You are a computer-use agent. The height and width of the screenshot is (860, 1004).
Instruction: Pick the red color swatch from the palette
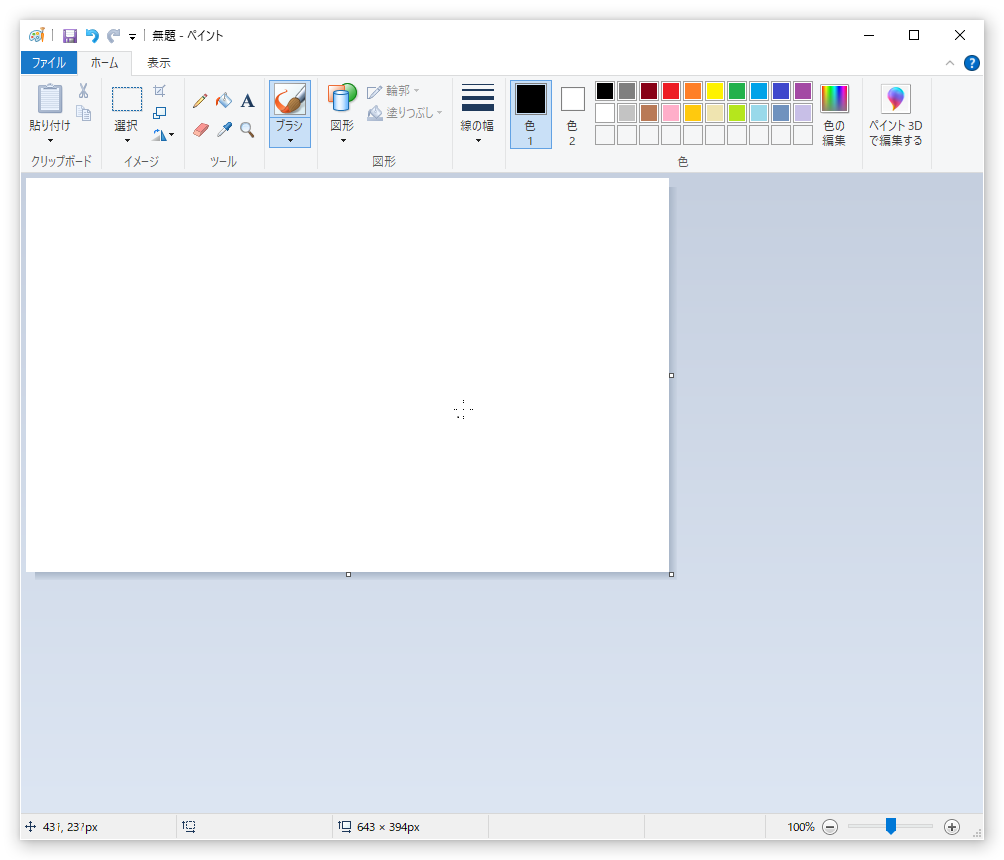pos(670,90)
